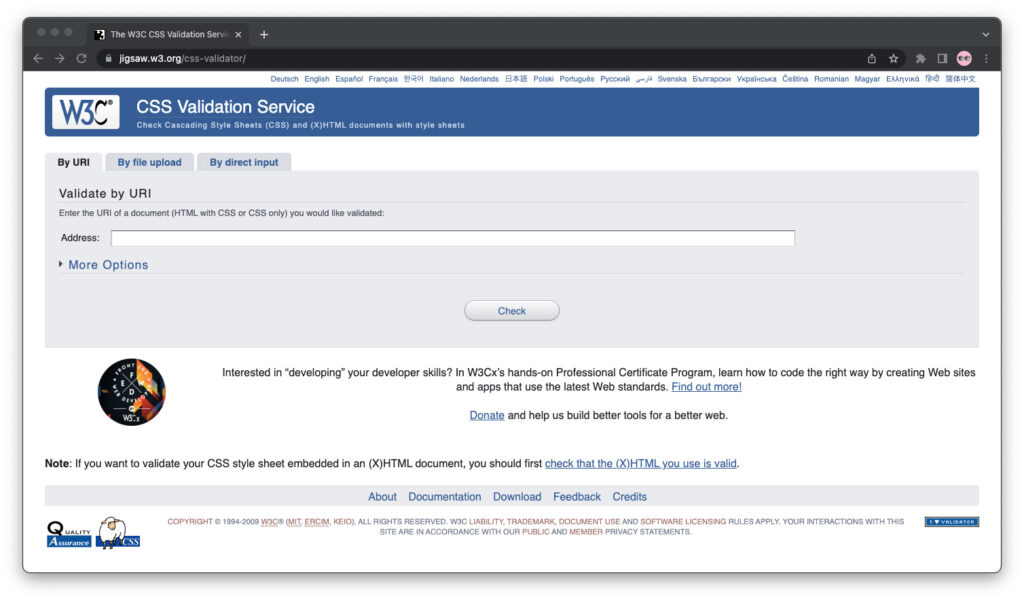Screen dimensions: 1024x601
Task: Close the W3C CSS Validation tab
Action: pos(238,35)
